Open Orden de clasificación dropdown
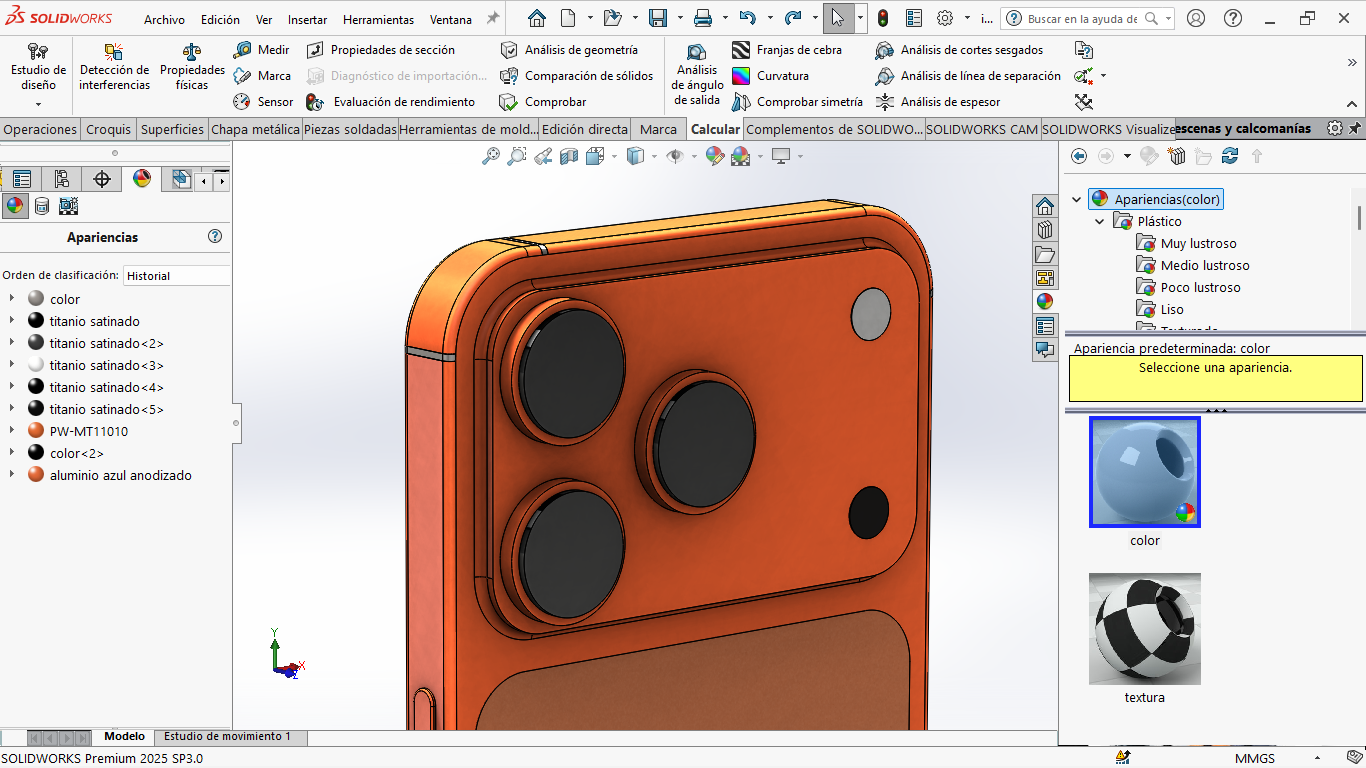This screenshot has width=1366, height=768. click(176, 276)
